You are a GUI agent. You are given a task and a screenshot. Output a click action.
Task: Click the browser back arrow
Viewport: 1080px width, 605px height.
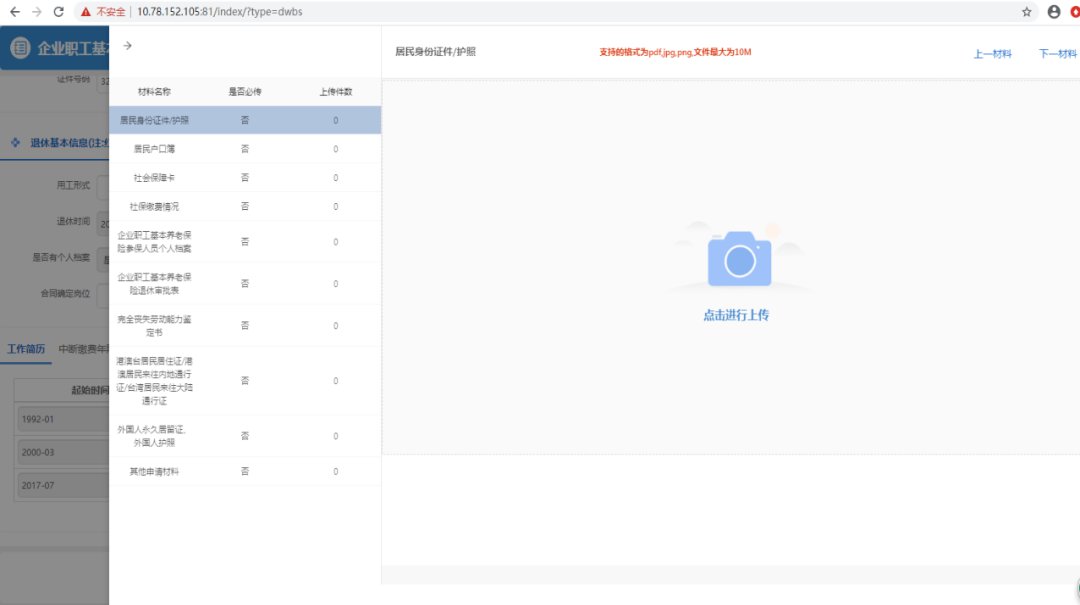click(14, 12)
